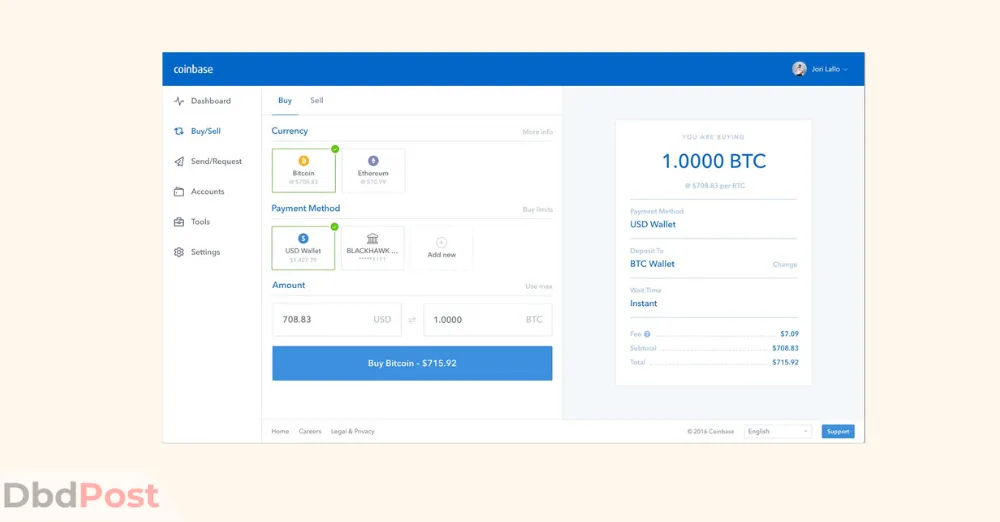The image size is (1000, 522).
Task: Click the Instant wait time text
Action: click(643, 304)
